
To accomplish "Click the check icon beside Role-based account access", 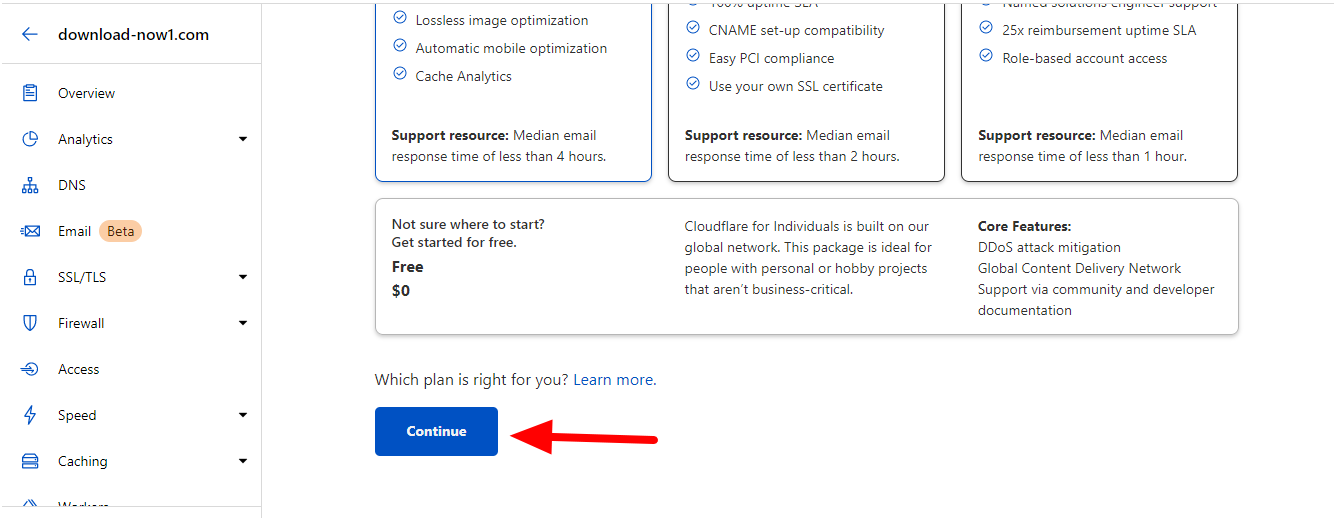I will point(987,56).
